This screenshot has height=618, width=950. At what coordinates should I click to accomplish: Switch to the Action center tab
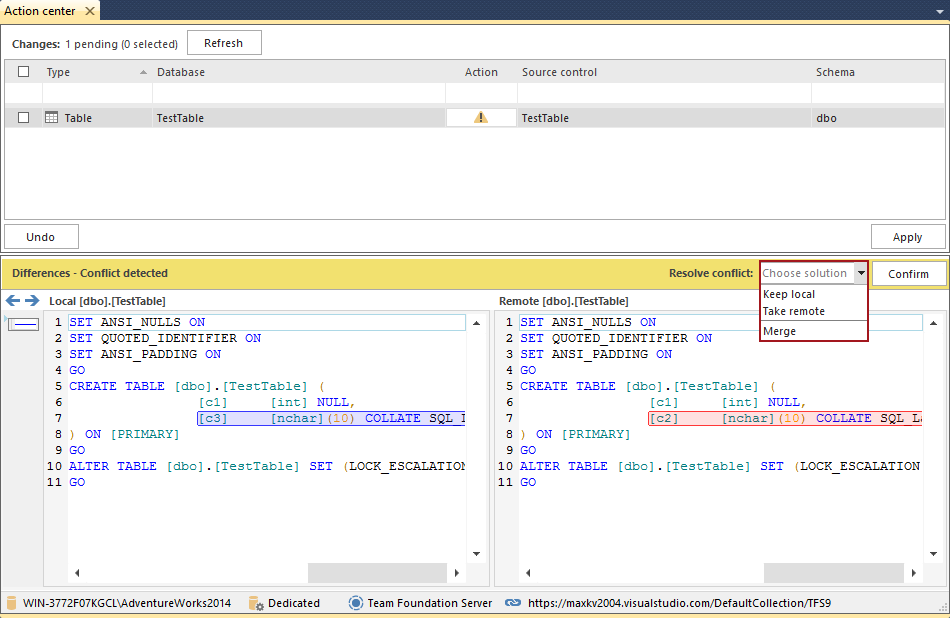point(42,10)
